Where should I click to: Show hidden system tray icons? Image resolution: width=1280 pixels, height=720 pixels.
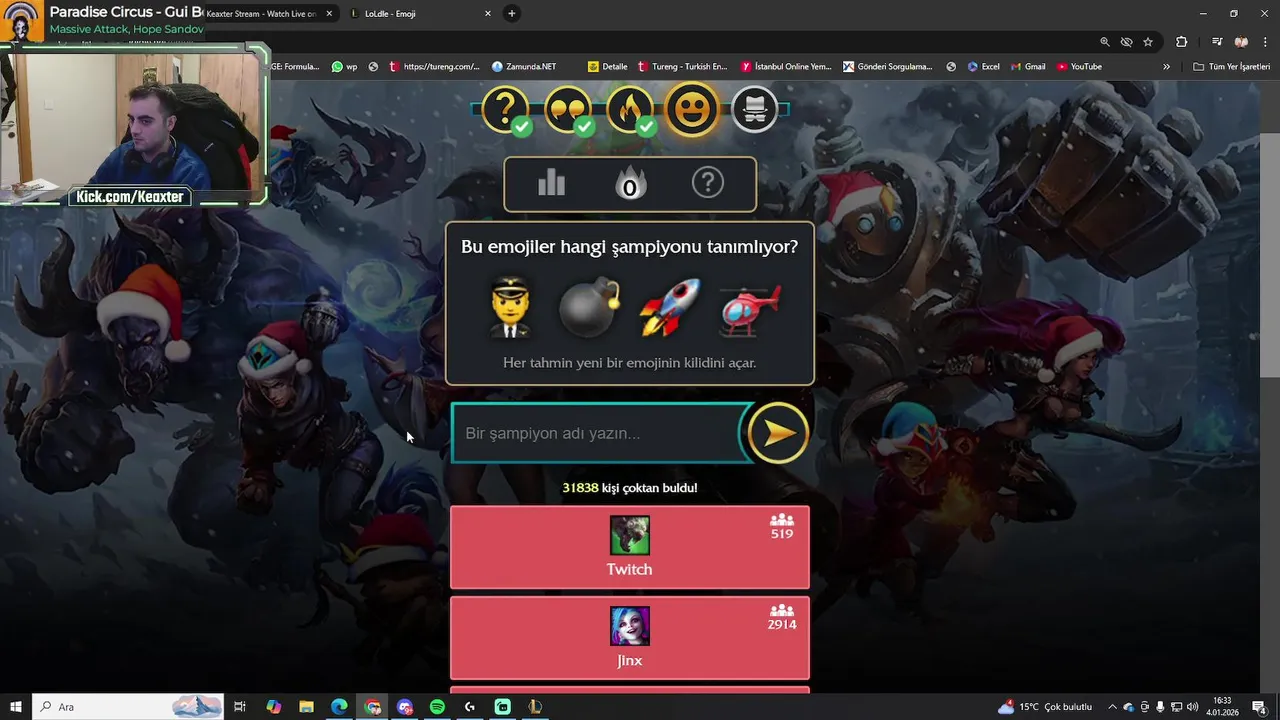pos(1112,707)
